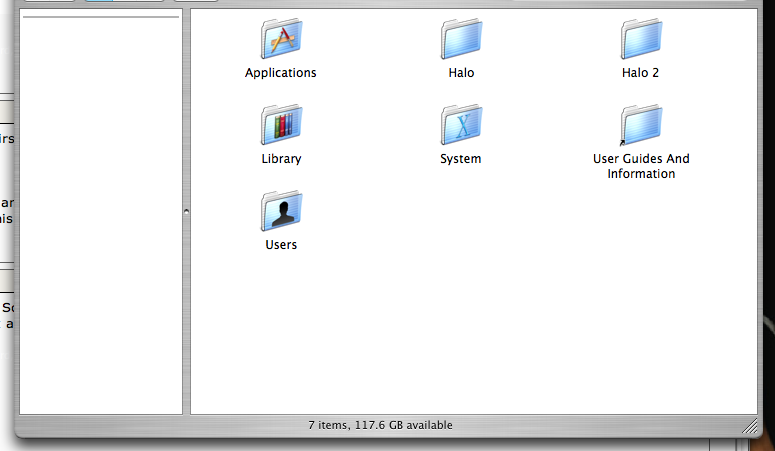Click the User Guides And Information label
Viewport: 775px width, 451px height.
[x=641, y=166]
